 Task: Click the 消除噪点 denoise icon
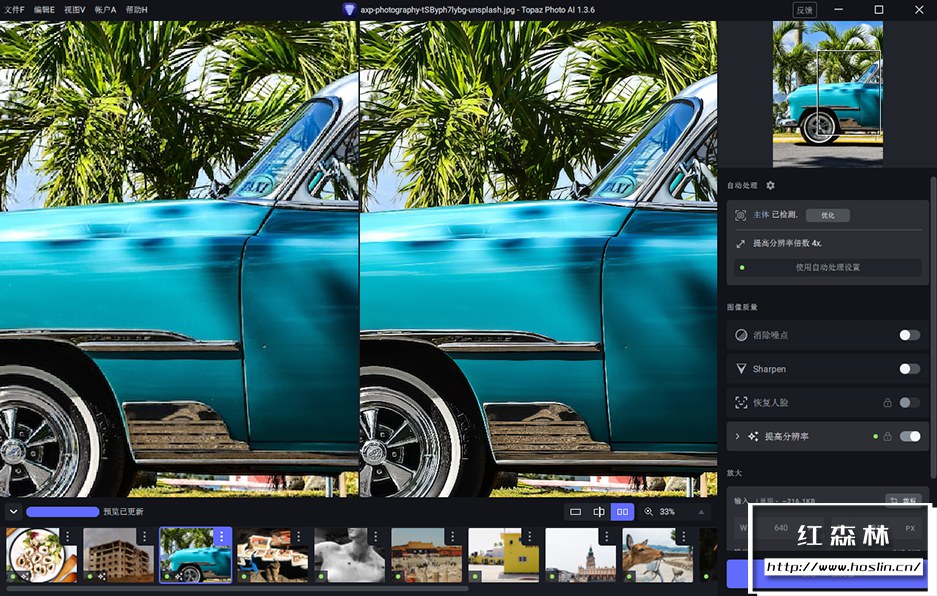pos(741,335)
